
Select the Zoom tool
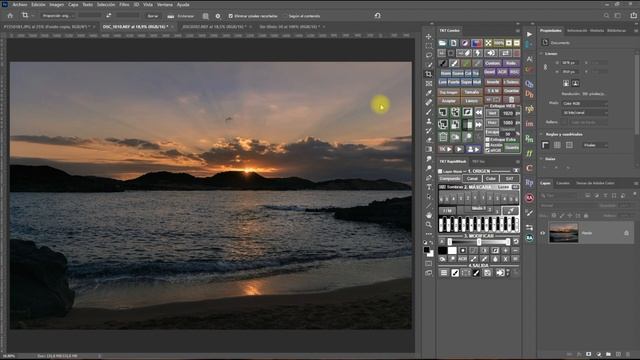click(429, 224)
